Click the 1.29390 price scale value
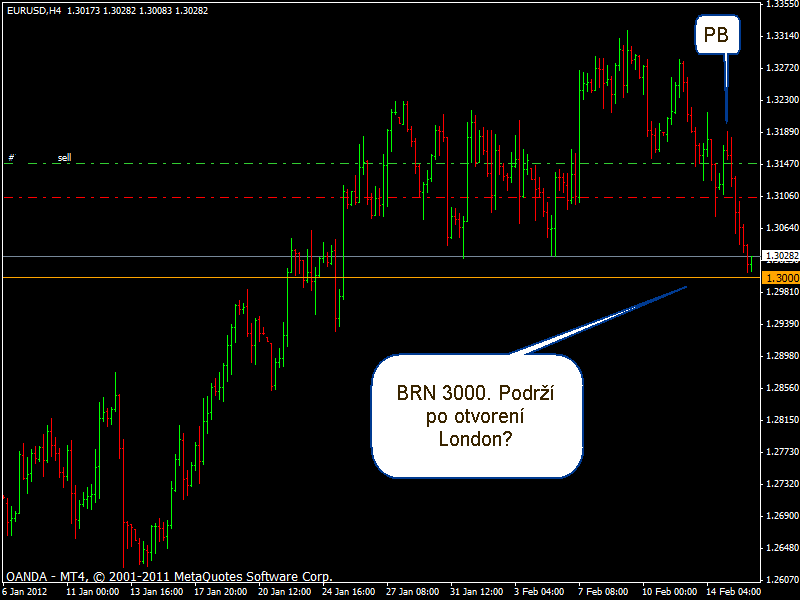Image resolution: width=800 pixels, height=600 pixels. pos(782,323)
